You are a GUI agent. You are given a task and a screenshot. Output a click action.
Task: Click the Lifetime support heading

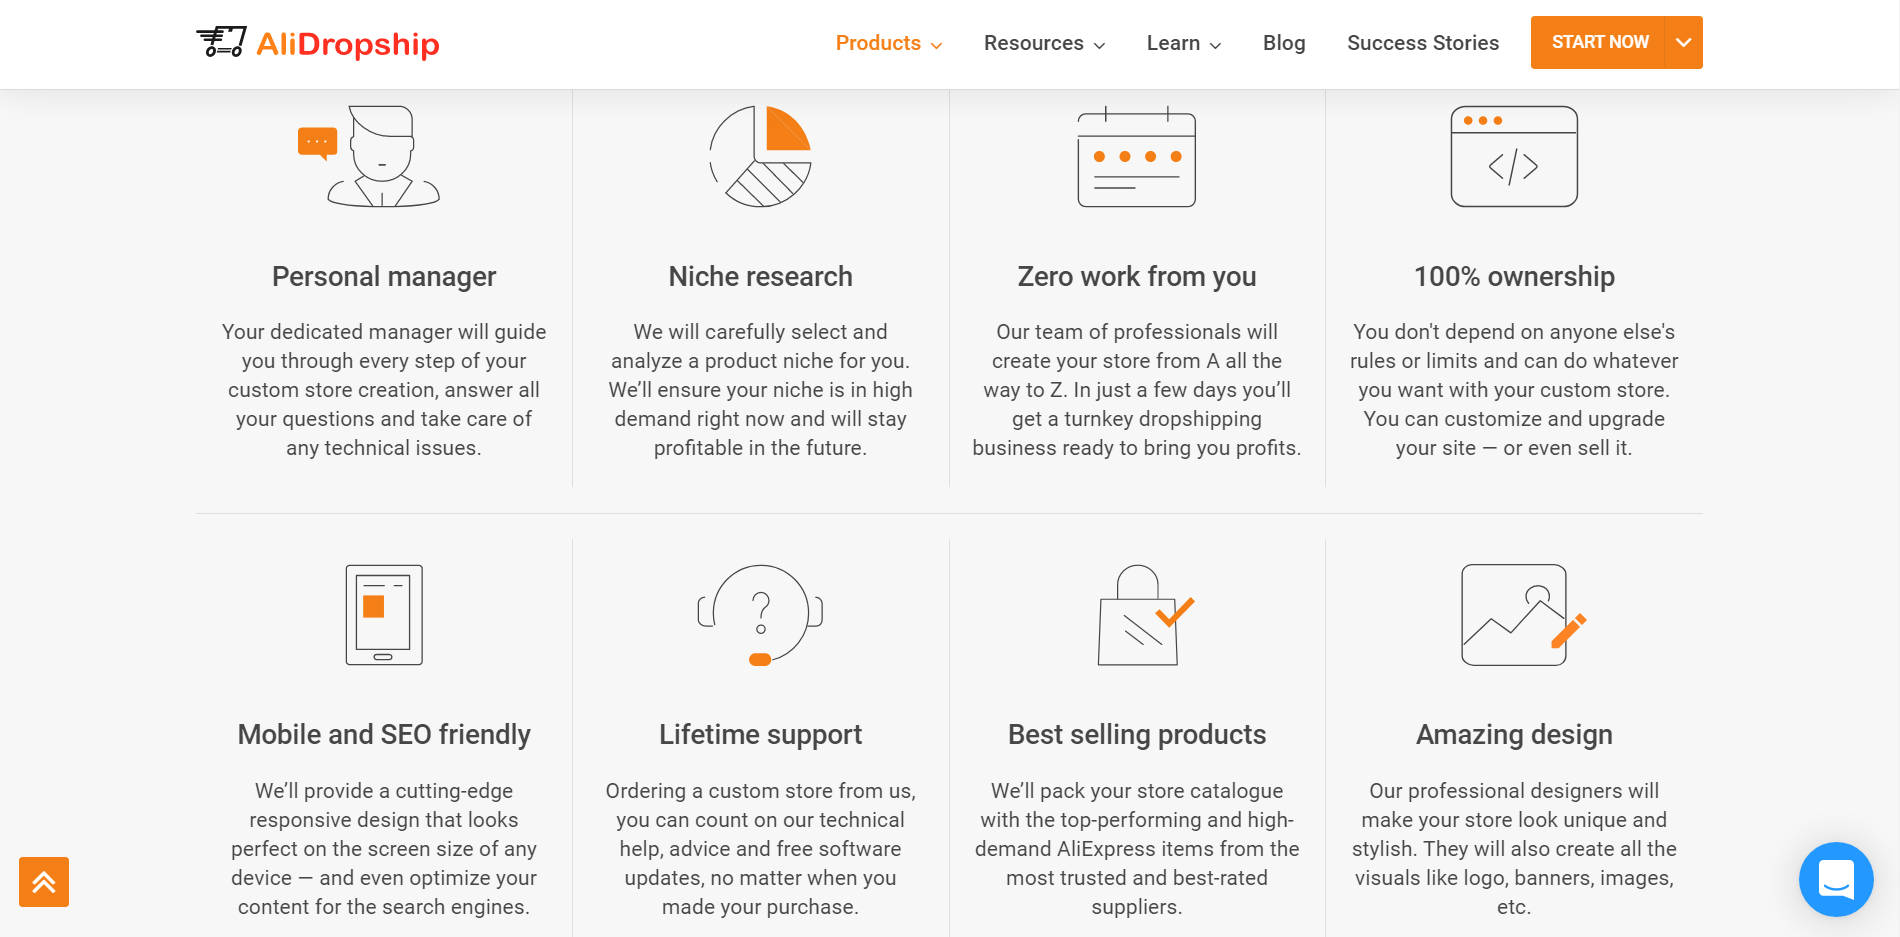[x=760, y=735]
